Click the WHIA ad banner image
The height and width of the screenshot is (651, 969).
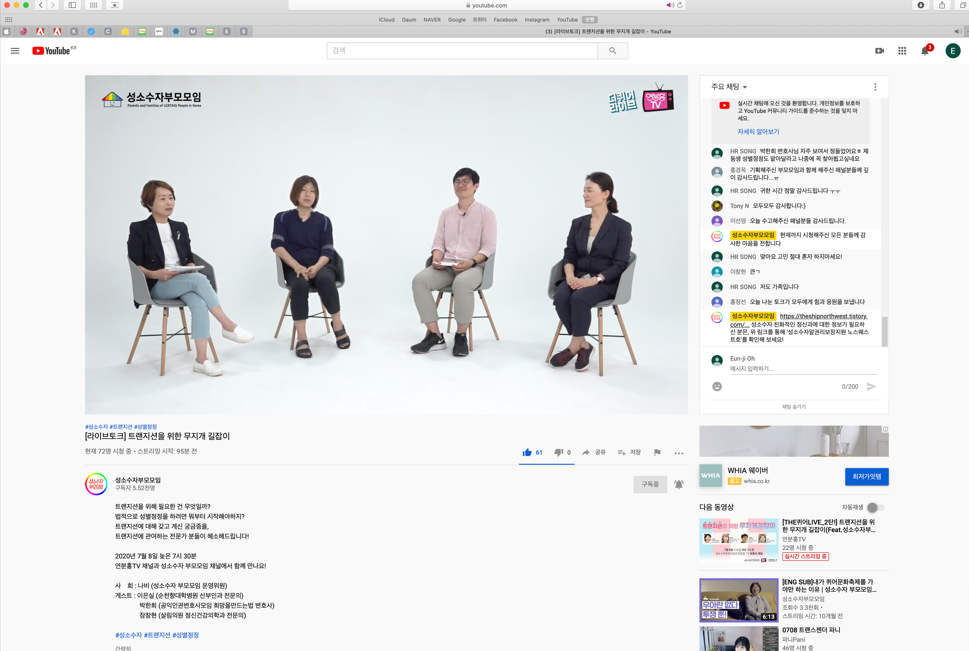(794, 441)
